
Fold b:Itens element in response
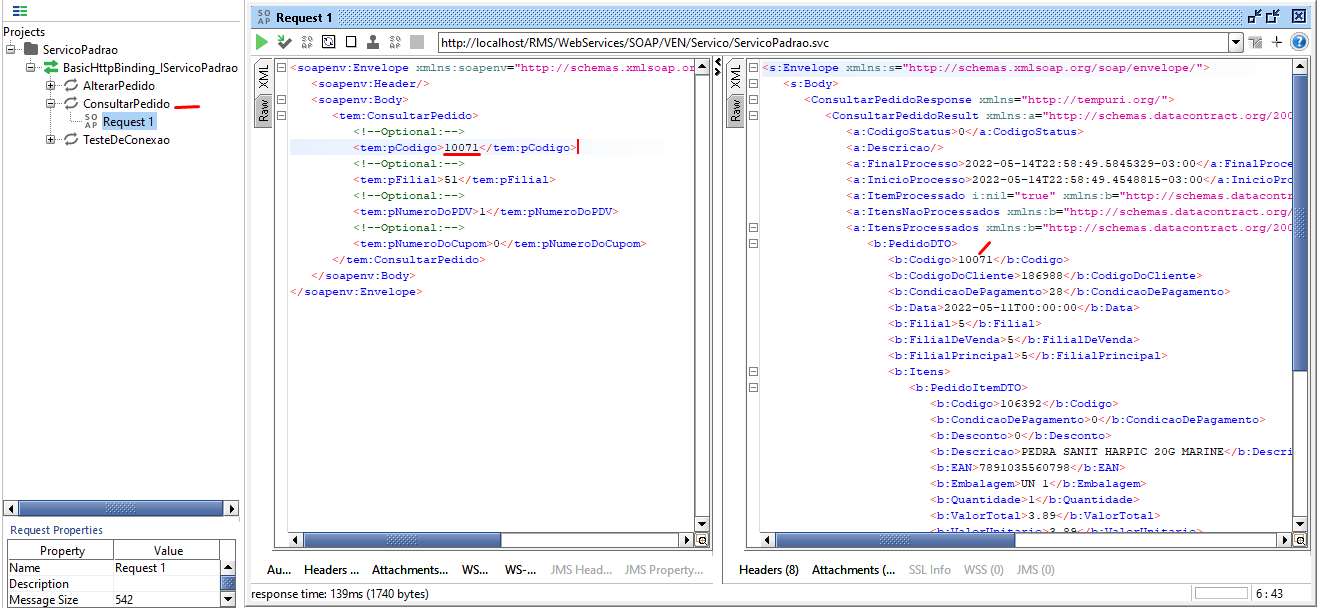753,372
